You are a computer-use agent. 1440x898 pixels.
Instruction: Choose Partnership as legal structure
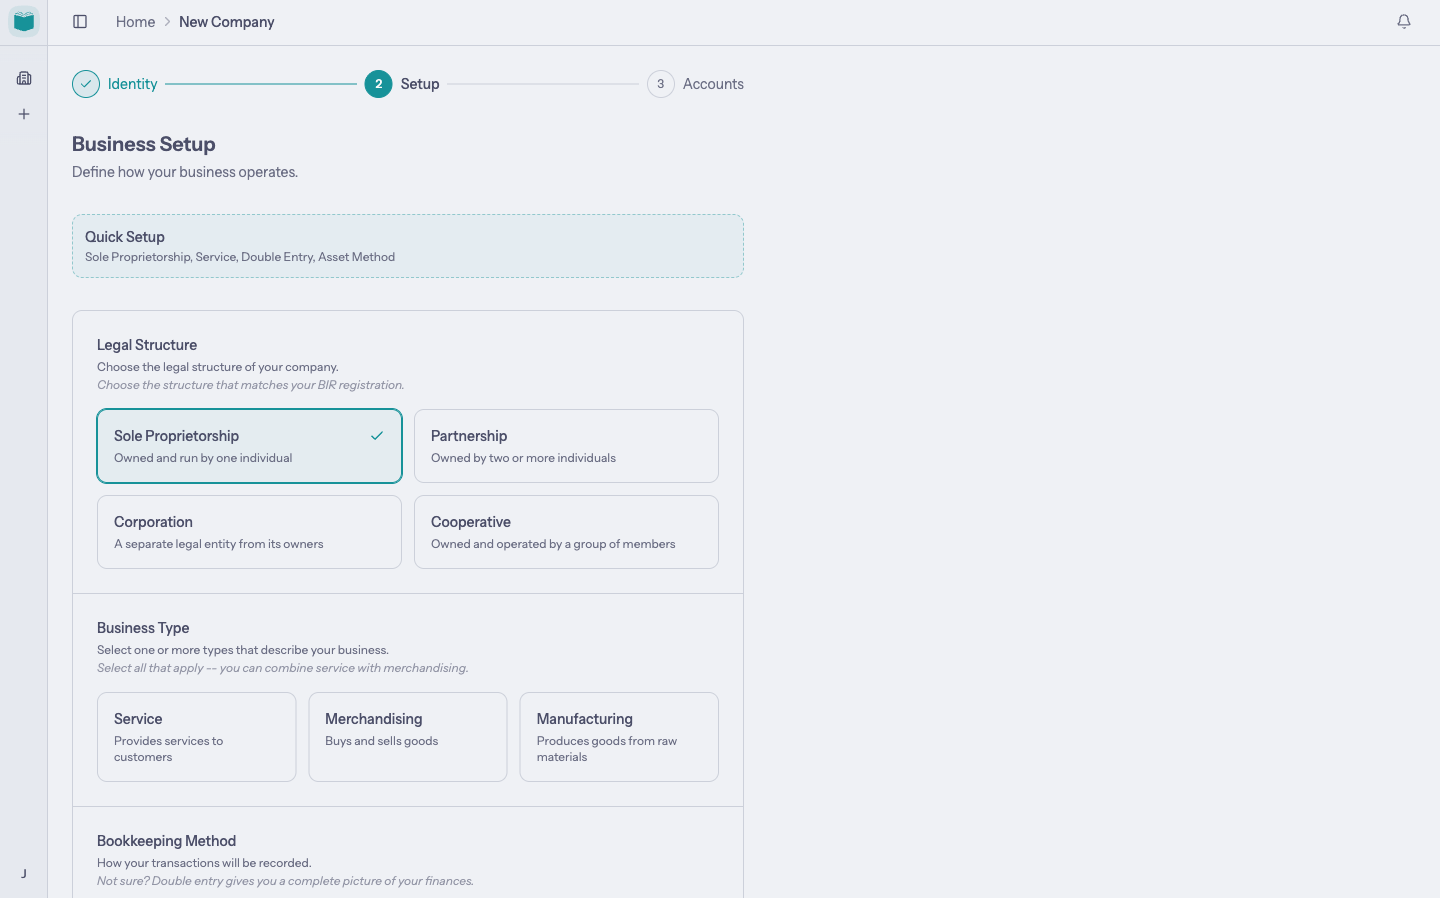(566, 446)
